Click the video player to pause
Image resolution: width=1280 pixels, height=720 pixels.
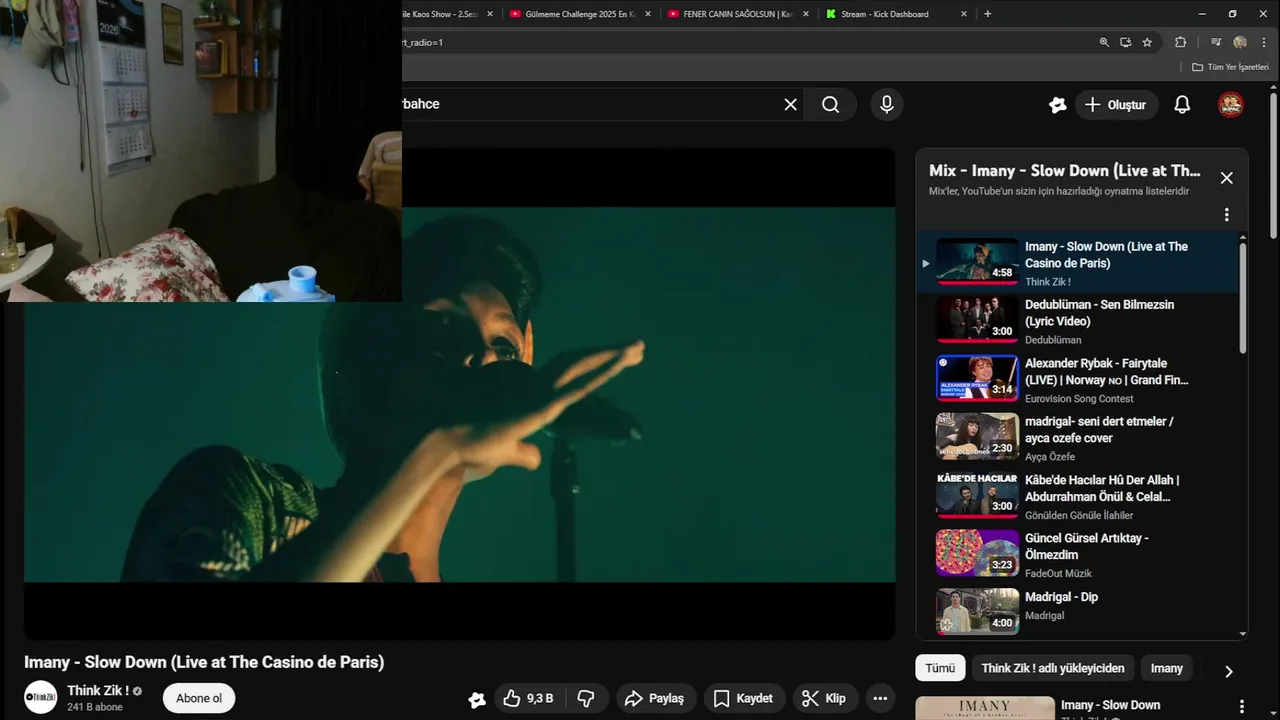(x=460, y=394)
